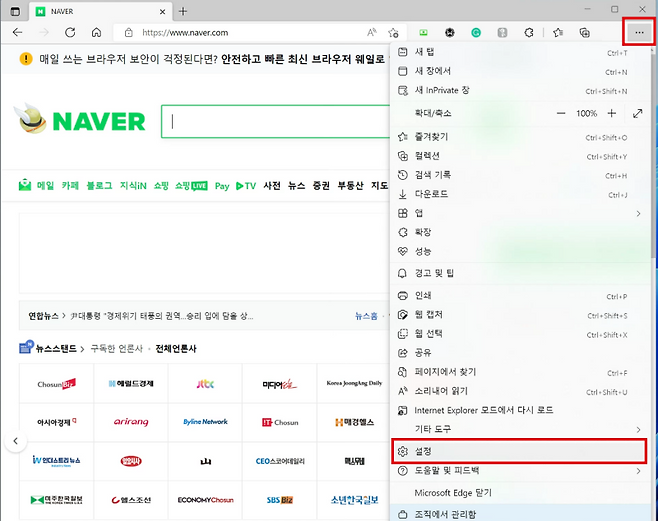Click the 뉴스홈 link
658x521 pixels.
tap(366, 316)
